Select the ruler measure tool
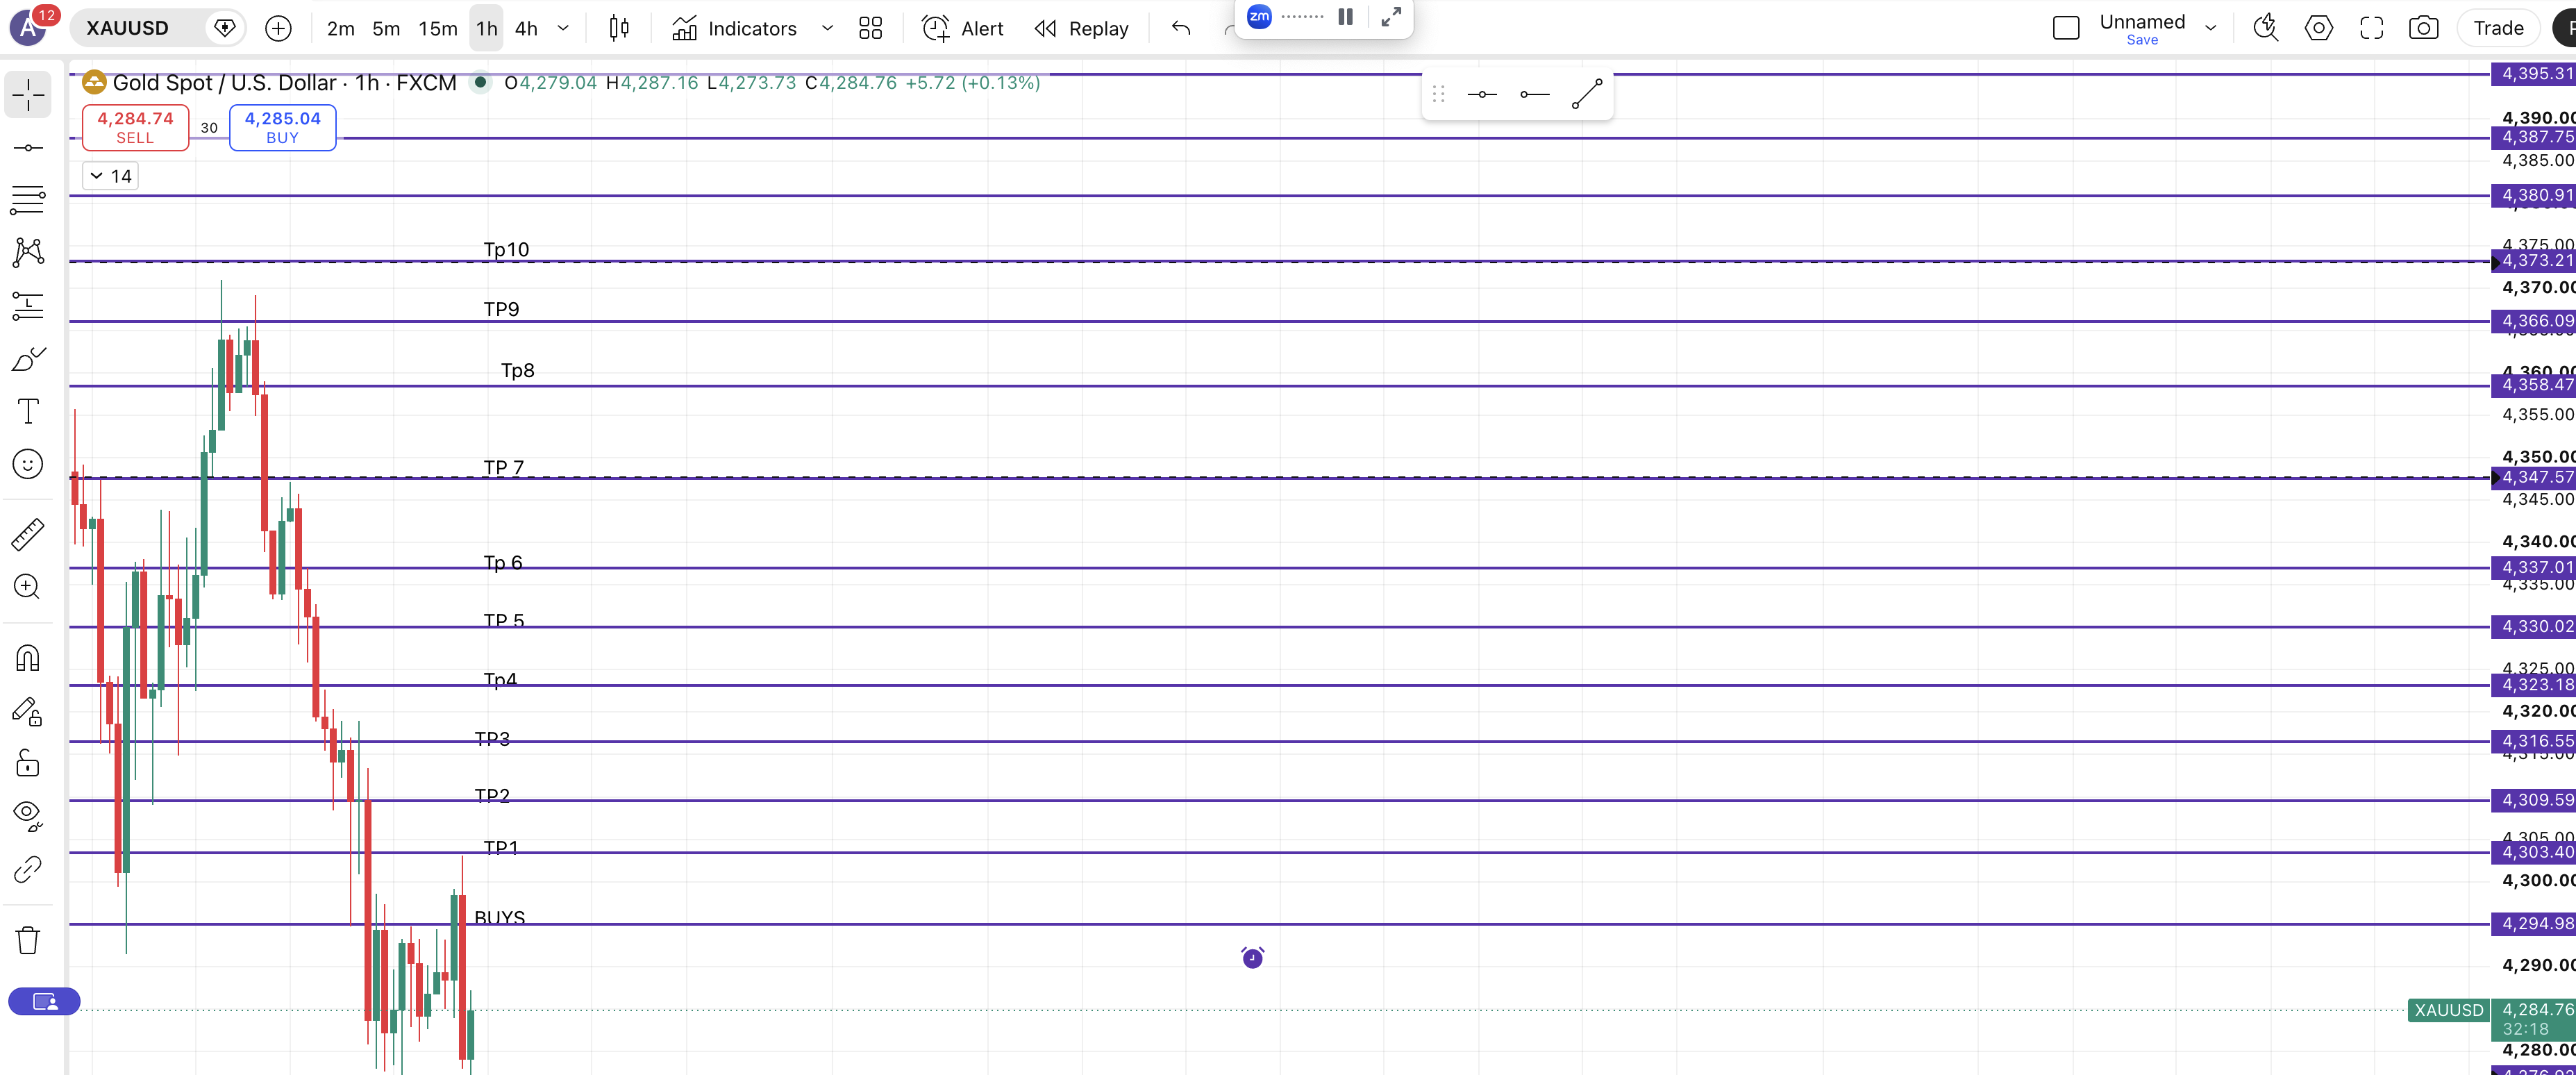 [28, 534]
